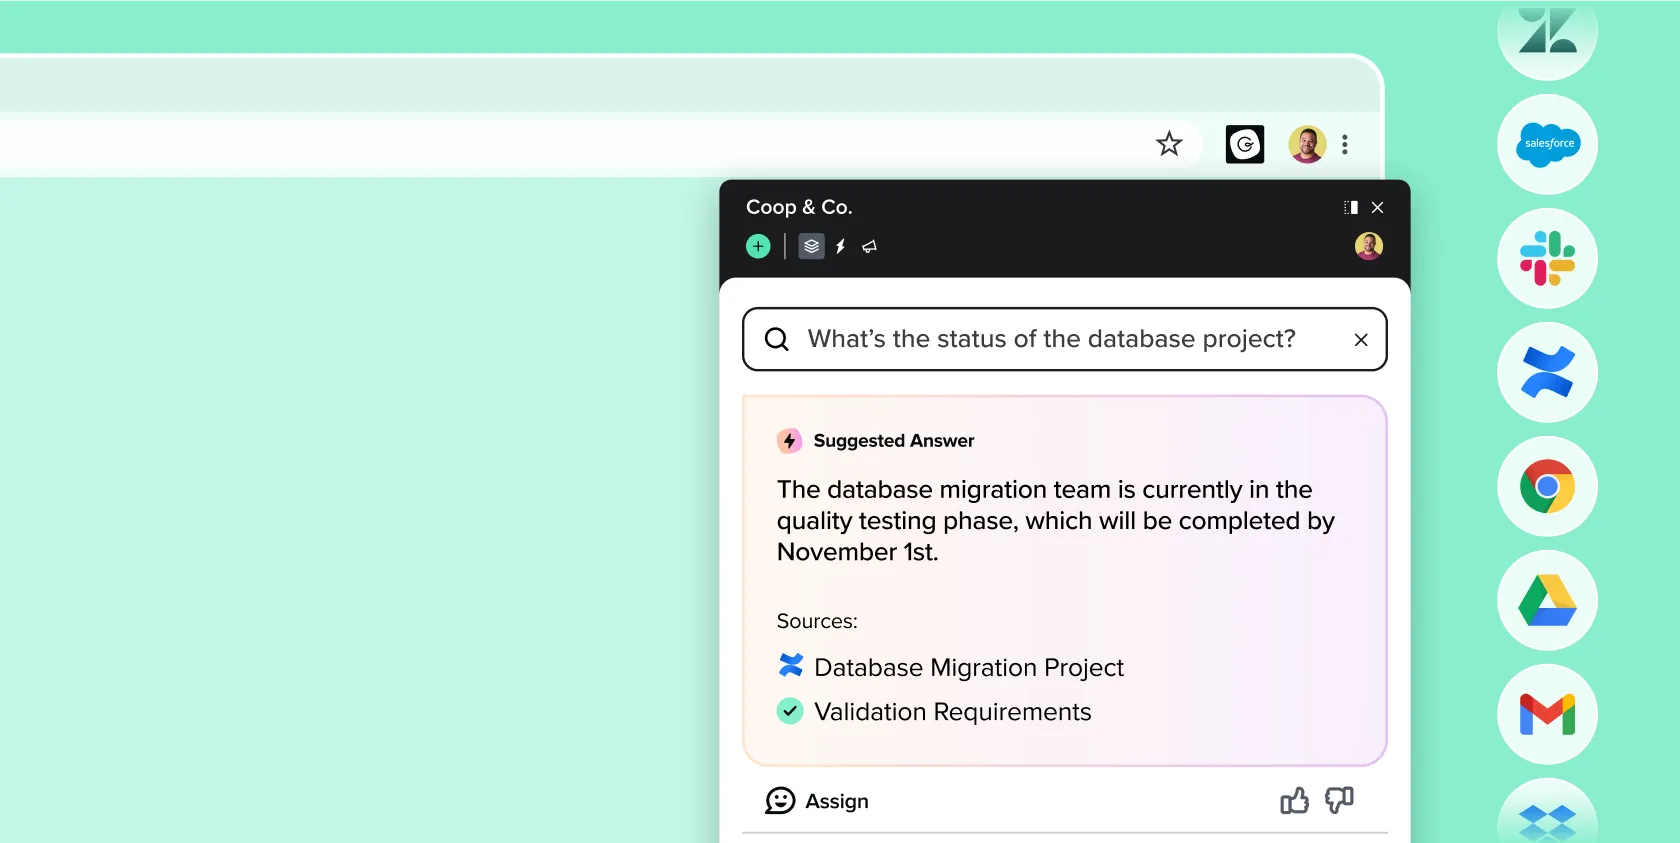Open the Guru browser extension icon
Screen dimensions: 1680x843
[1245, 144]
